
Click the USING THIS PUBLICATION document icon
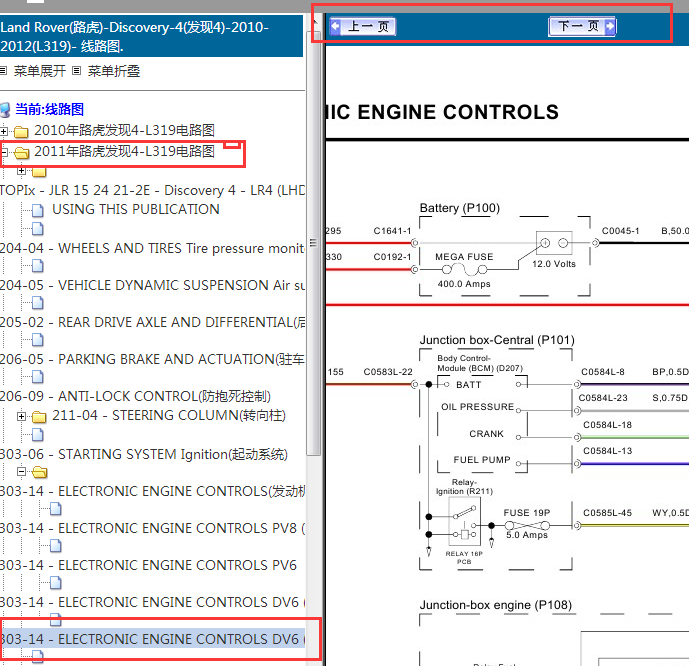click(x=38, y=210)
